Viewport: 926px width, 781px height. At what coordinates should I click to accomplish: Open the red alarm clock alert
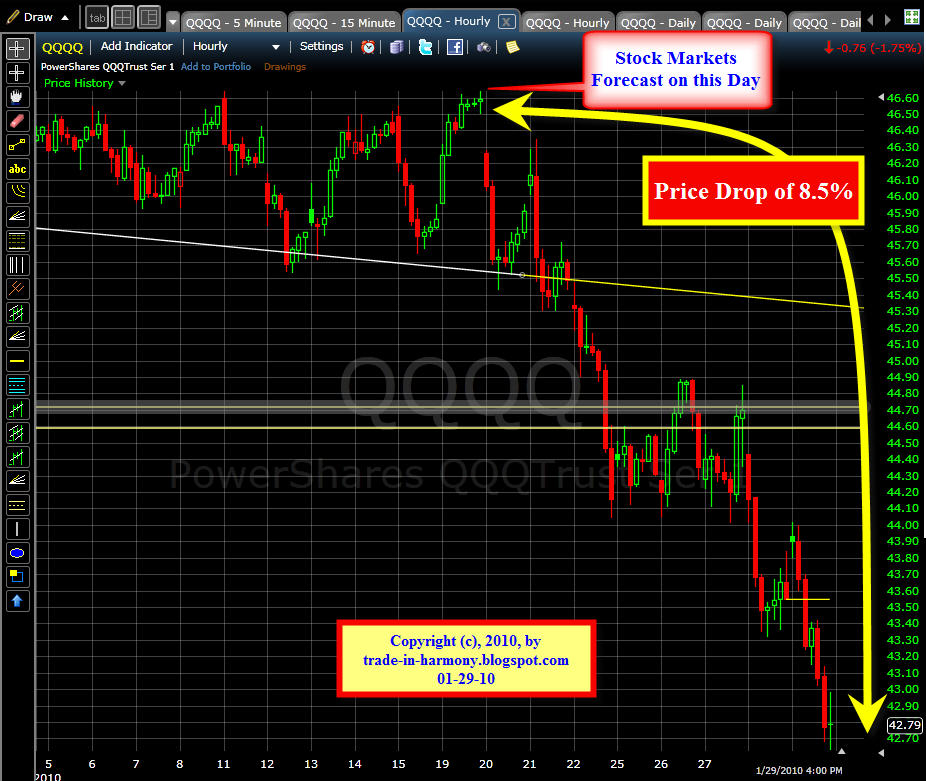pos(368,47)
